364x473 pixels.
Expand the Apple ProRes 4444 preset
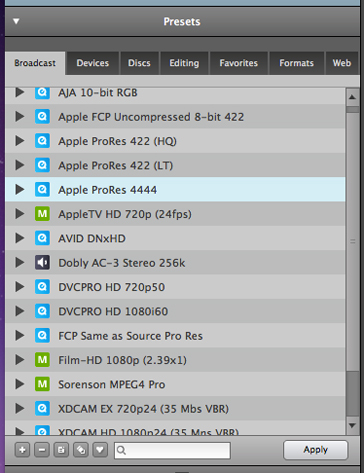pos(20,190)
